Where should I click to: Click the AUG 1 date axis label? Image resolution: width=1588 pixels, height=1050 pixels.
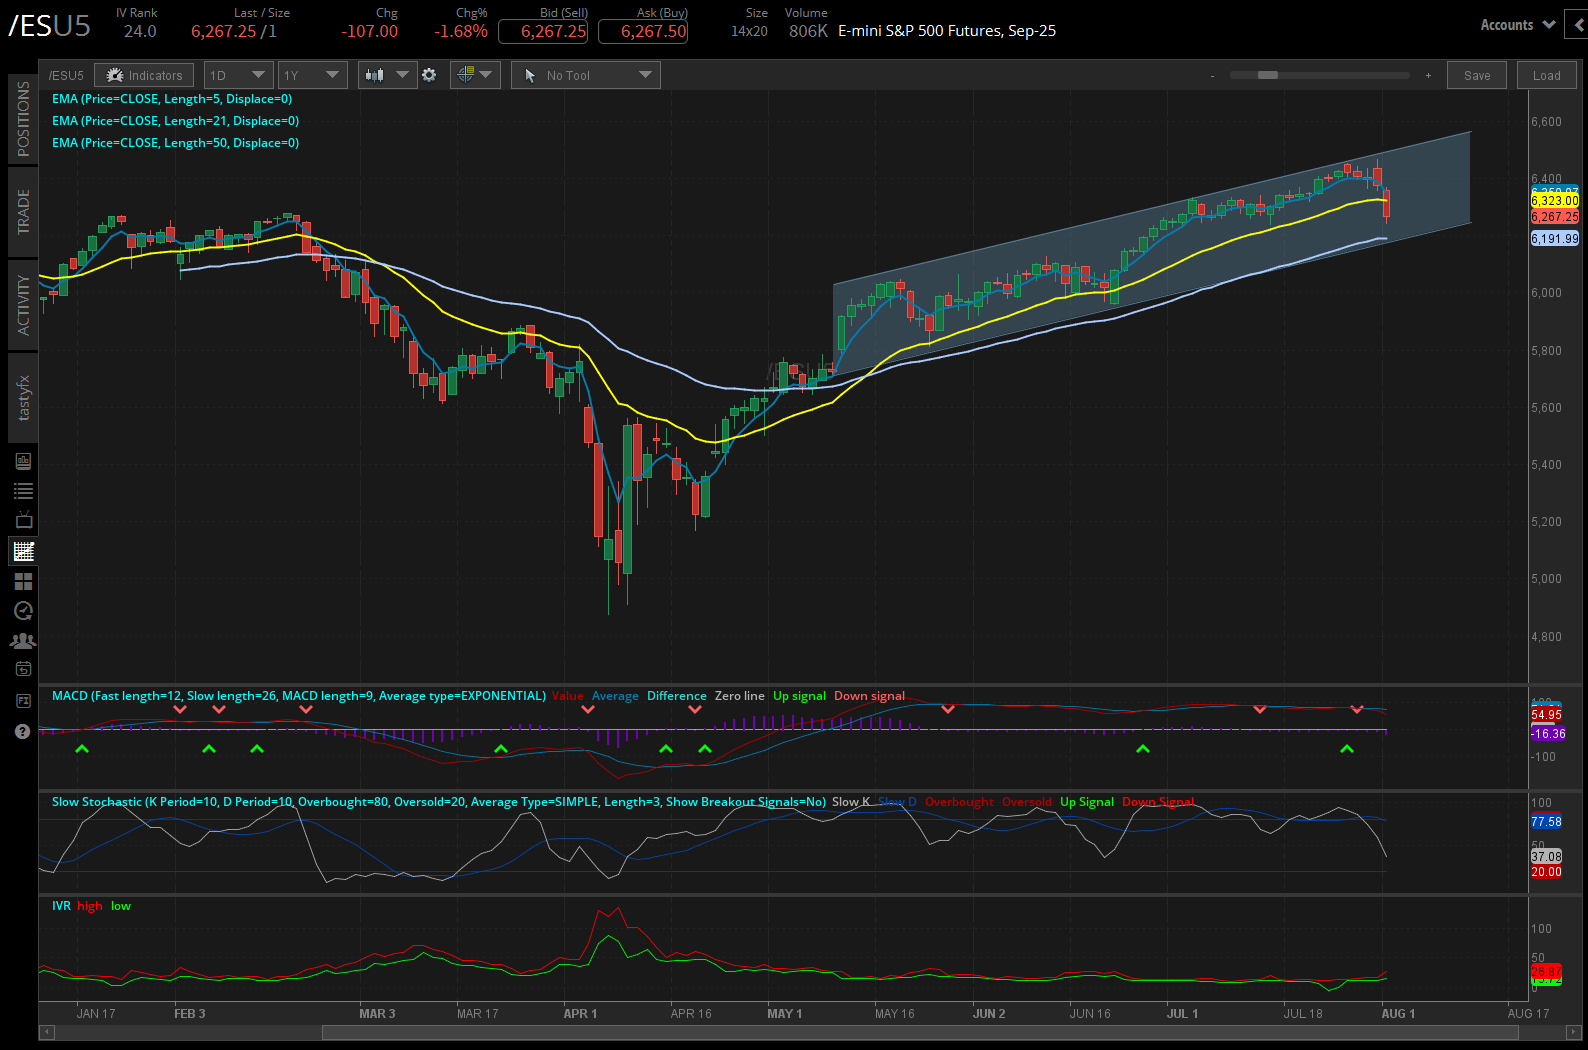pyautogui.click(x=1398, y=1014)
